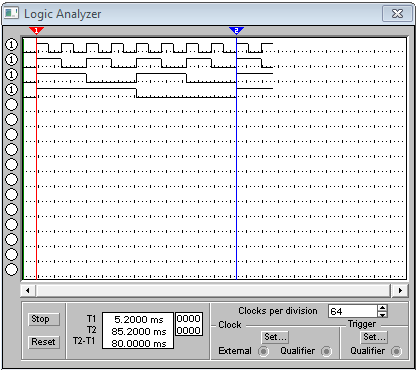Click the scrollbar right arrow
The image size is (420, 374).
tap(400, 290)
